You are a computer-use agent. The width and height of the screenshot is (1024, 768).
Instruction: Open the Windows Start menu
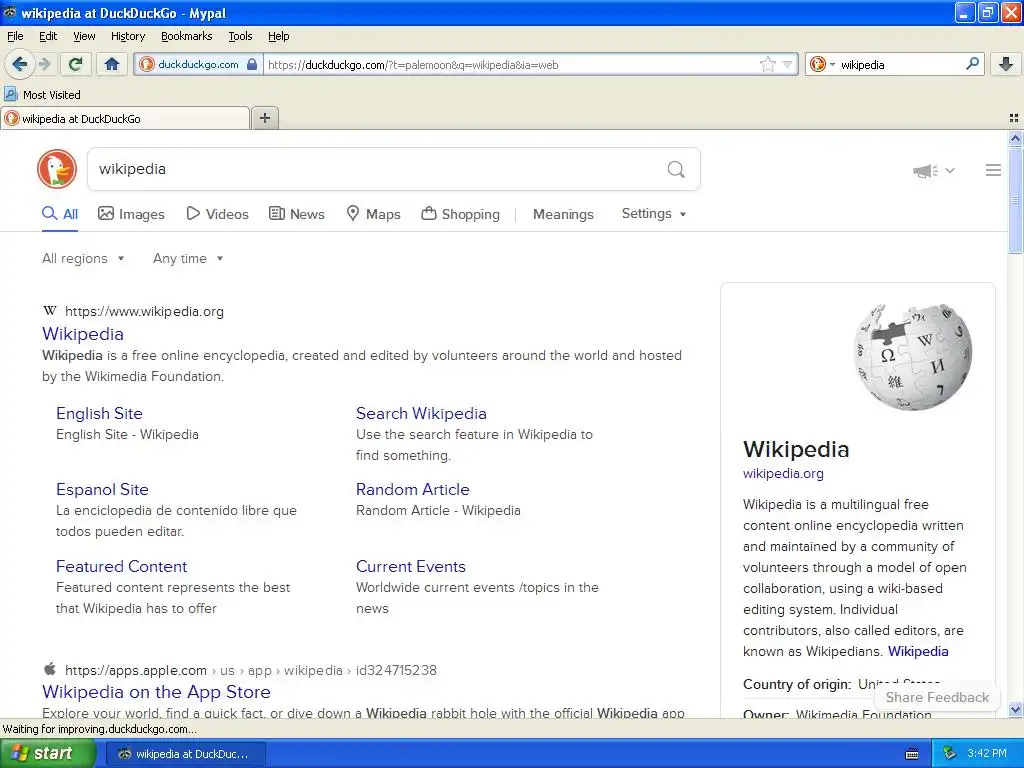pyautogui.click(x=48, y=754)
